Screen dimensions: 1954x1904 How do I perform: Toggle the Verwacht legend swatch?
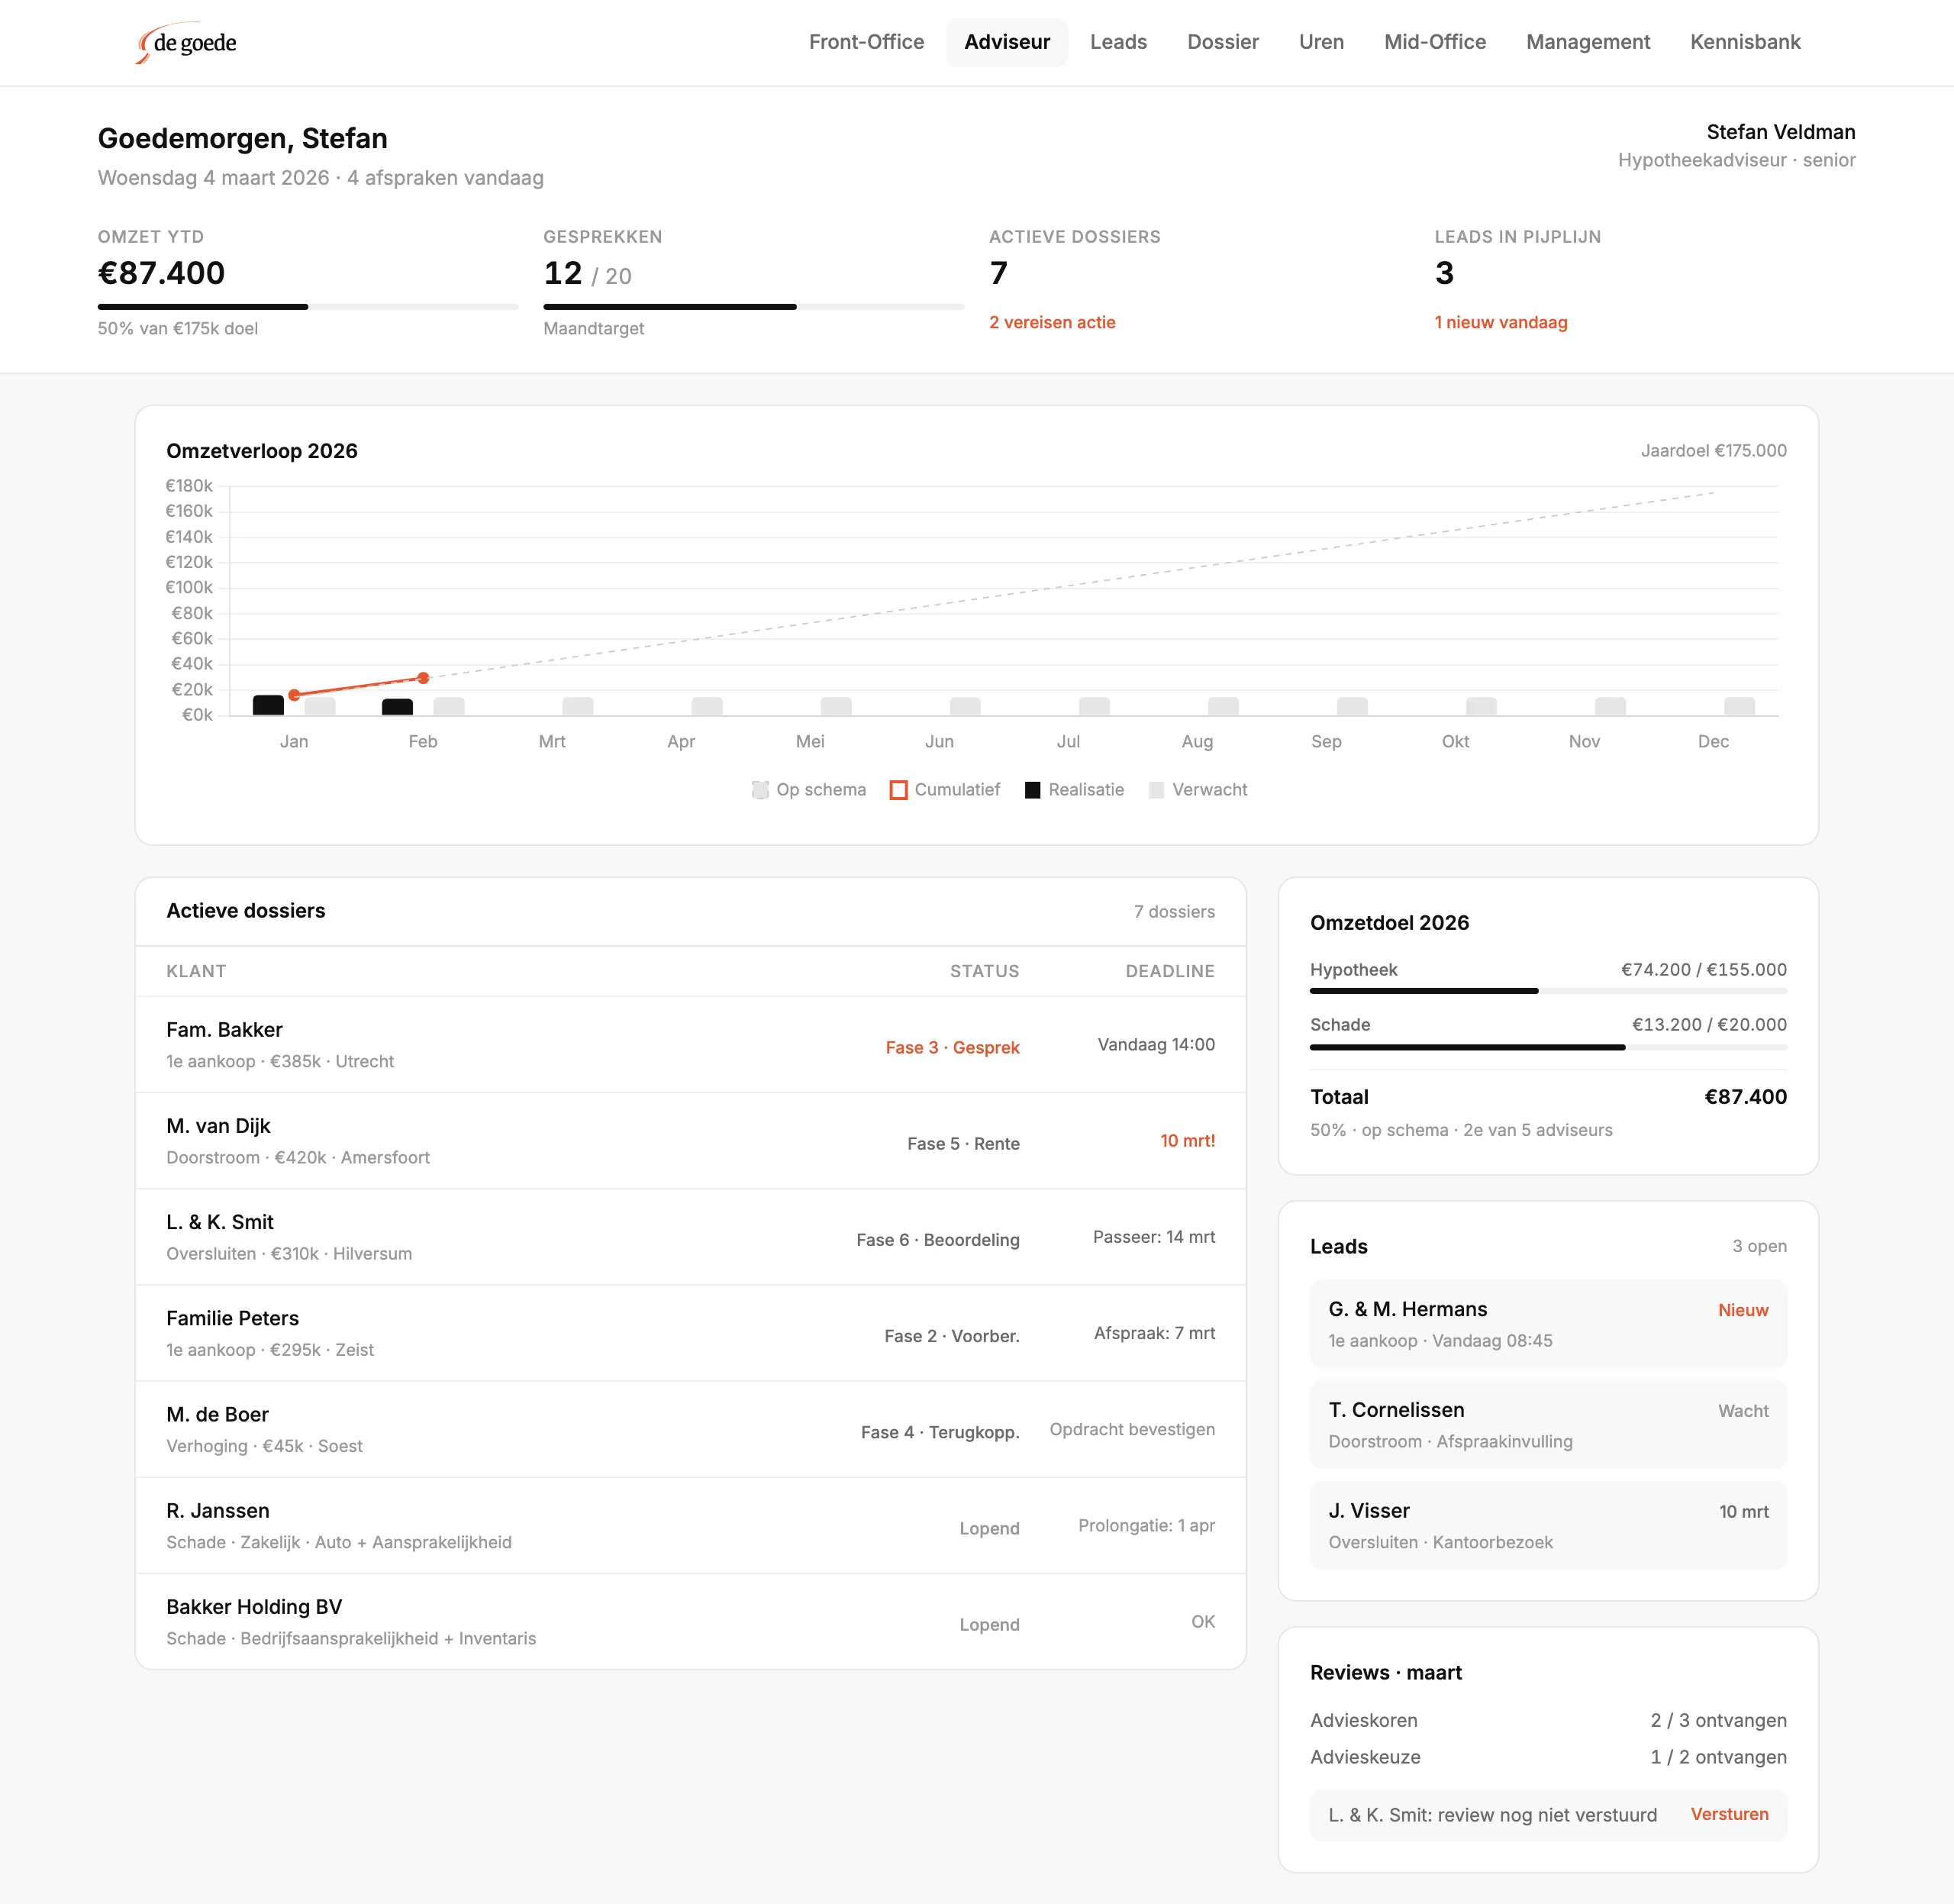[x=1156, y=790]
